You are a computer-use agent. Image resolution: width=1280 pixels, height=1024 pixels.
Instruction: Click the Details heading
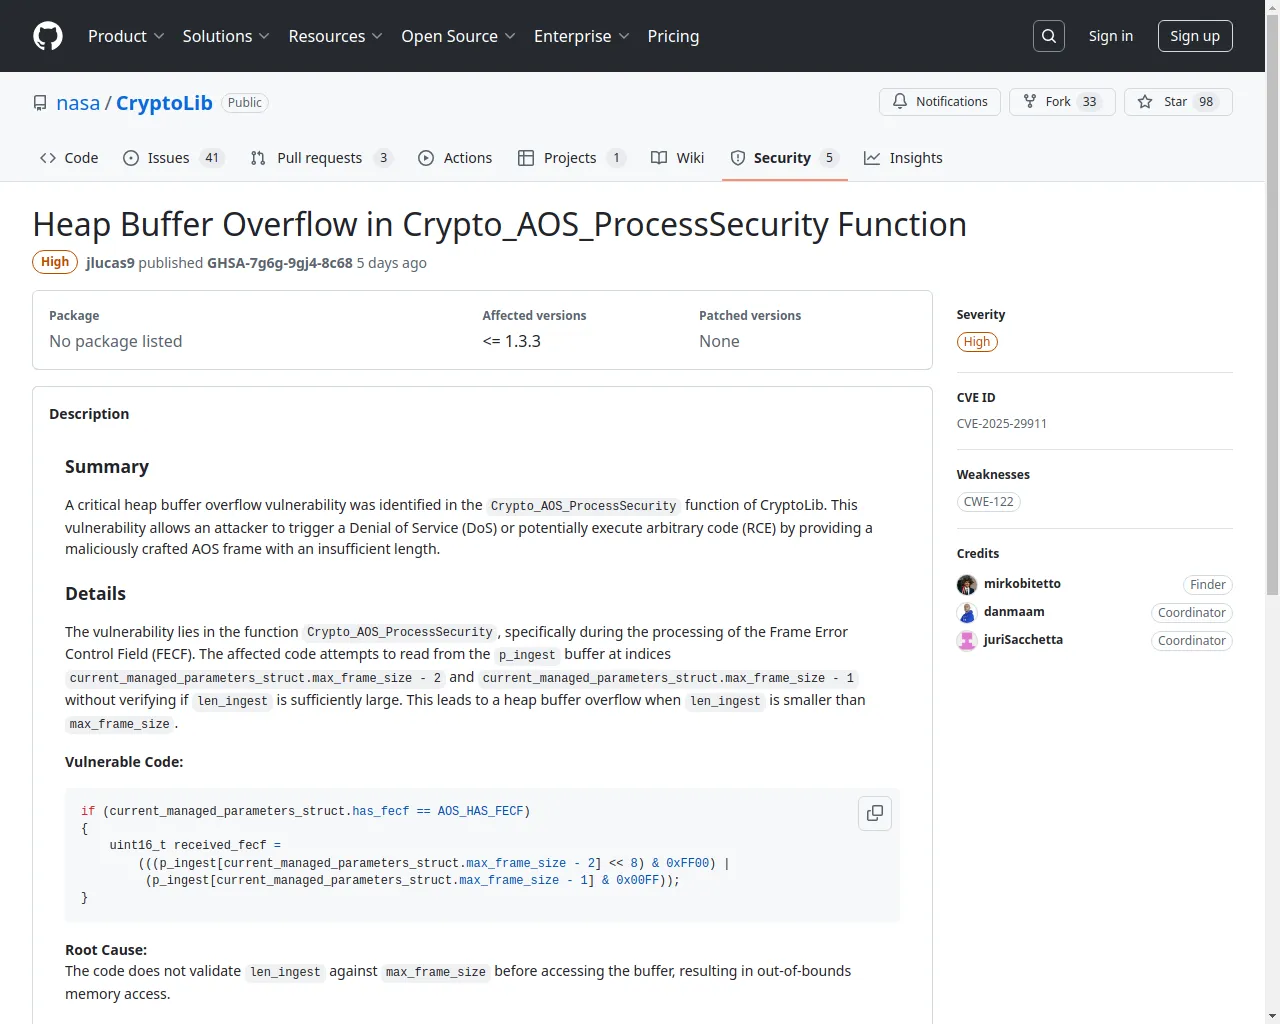point(95,594)
